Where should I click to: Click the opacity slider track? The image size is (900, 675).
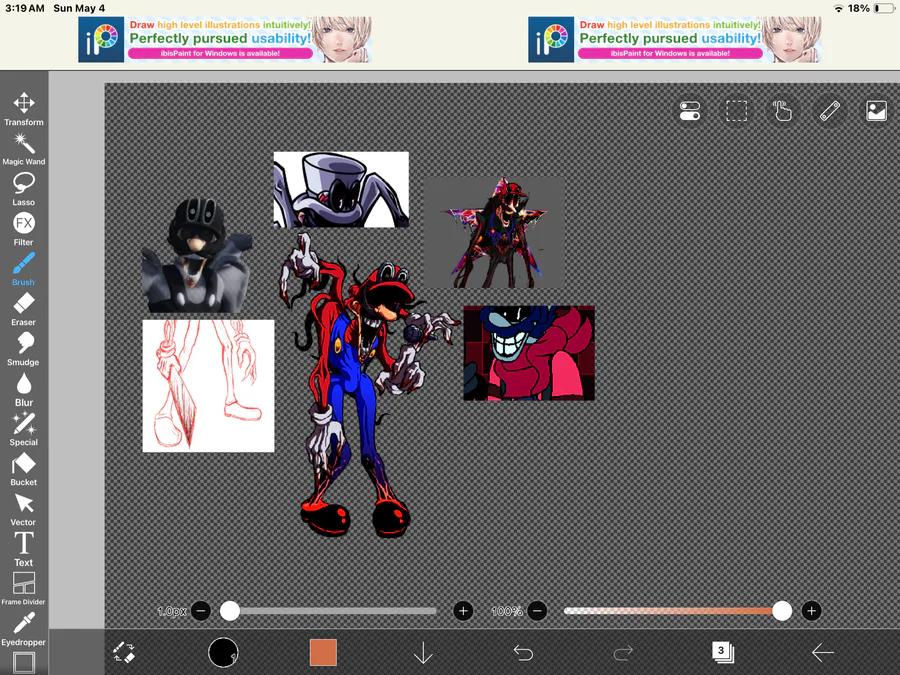pos(677,611)
